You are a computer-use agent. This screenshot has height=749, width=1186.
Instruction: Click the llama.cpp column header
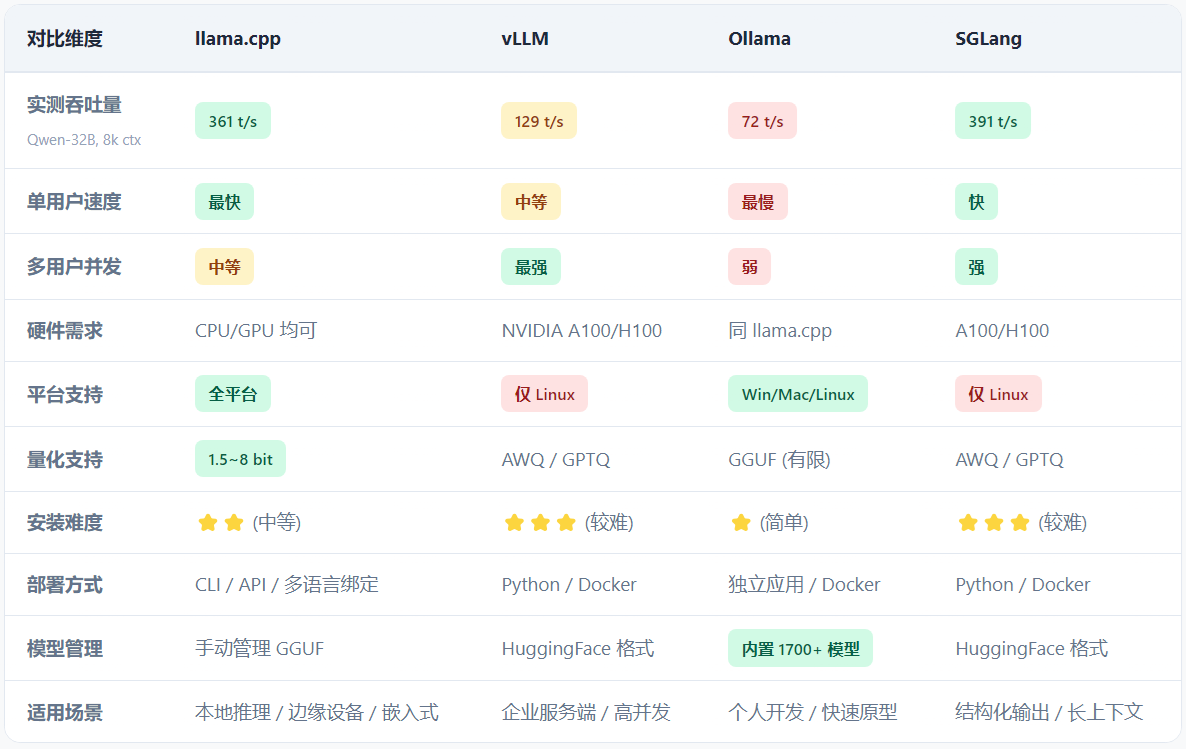coord(238,39)
